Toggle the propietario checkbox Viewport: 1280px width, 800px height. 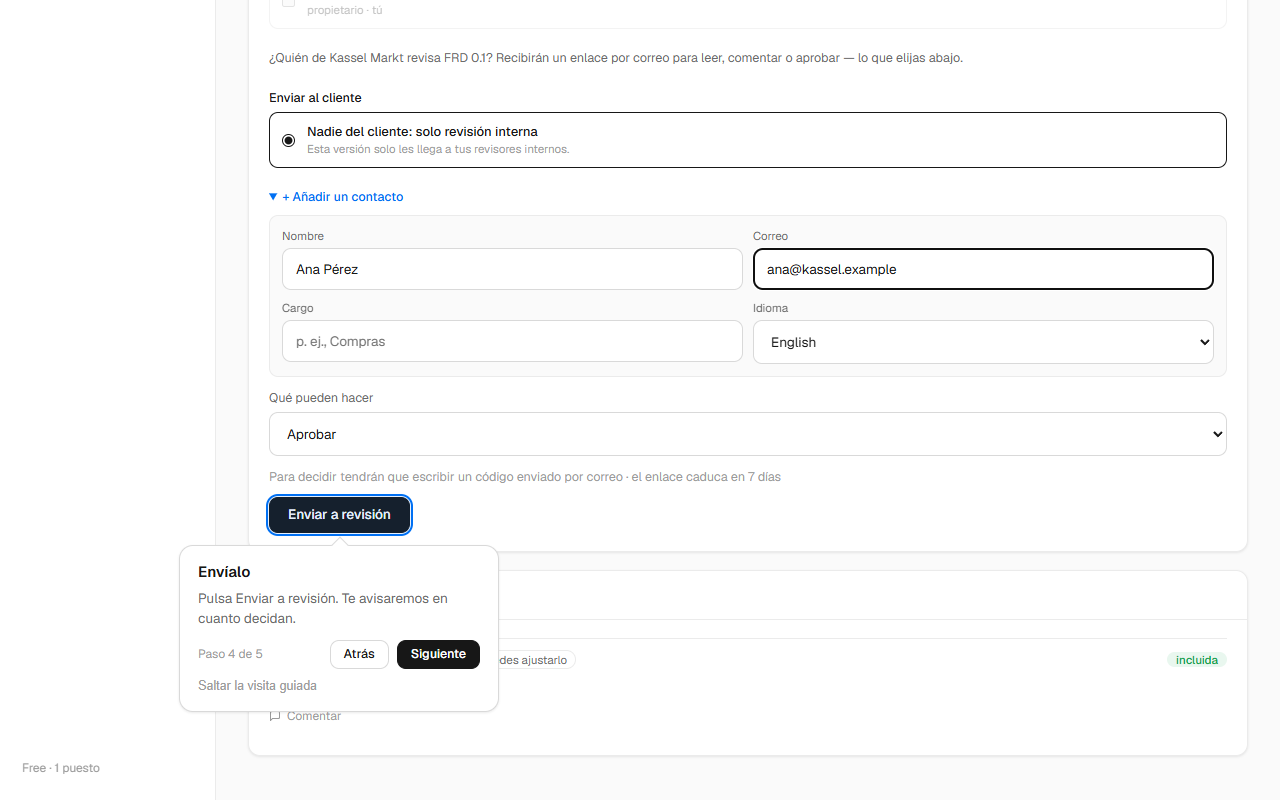pos(288,3)
